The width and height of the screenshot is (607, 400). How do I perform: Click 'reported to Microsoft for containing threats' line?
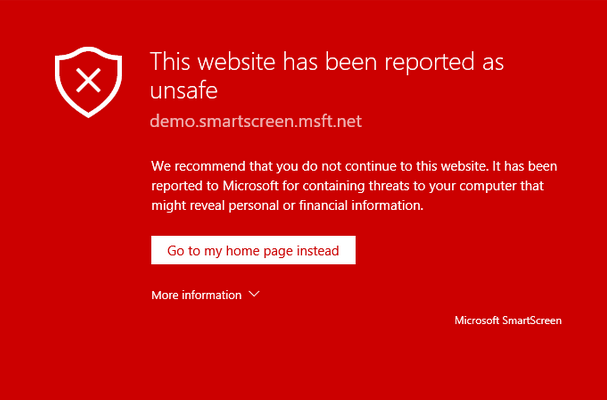pos(348,186)
